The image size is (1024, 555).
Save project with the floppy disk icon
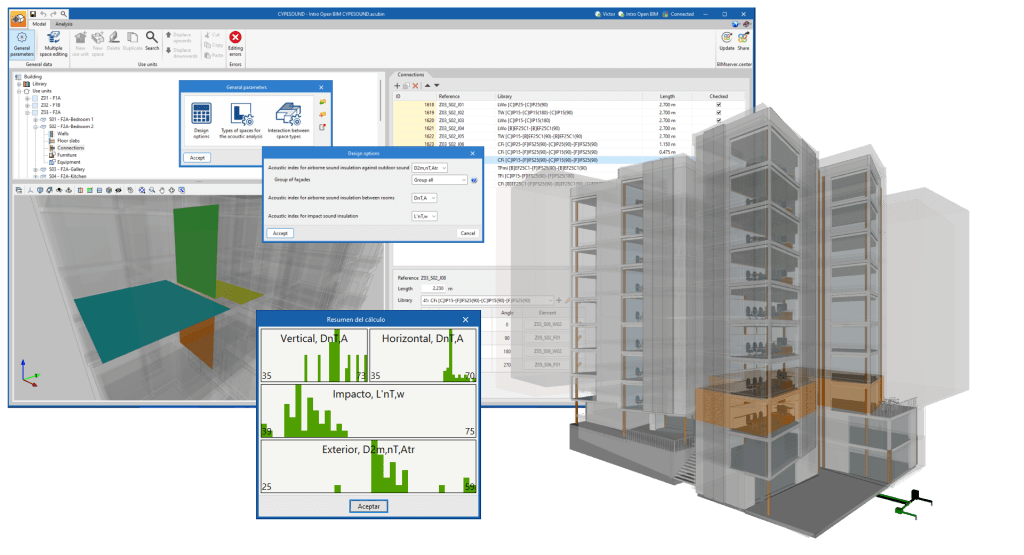[33, 14]
